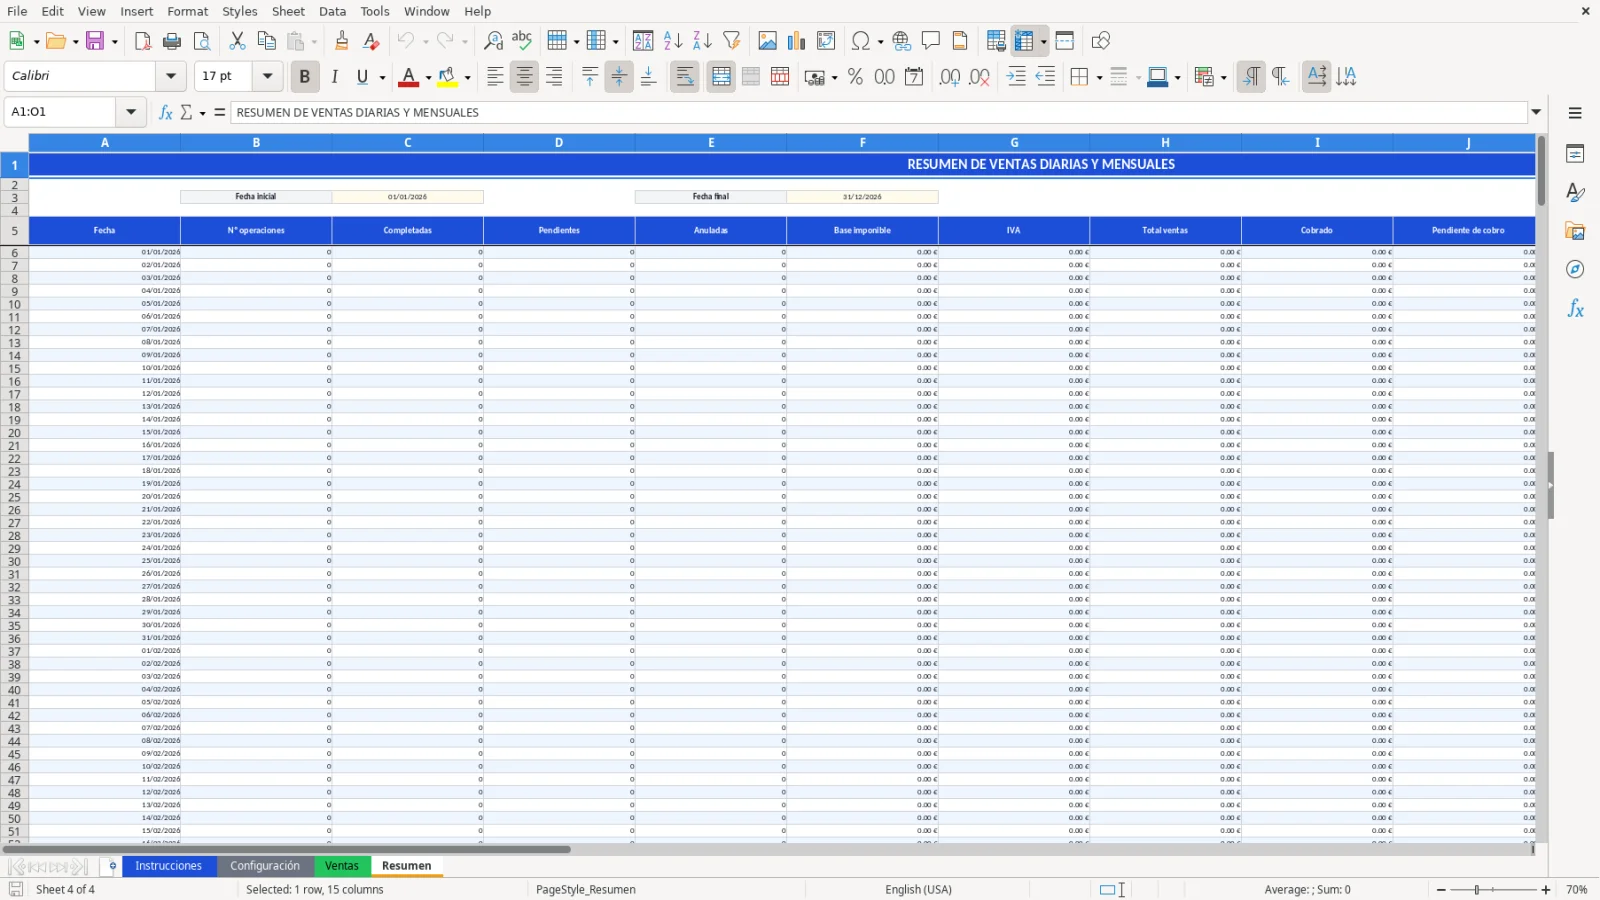Click the Save document icon

[x=96, y=41]
